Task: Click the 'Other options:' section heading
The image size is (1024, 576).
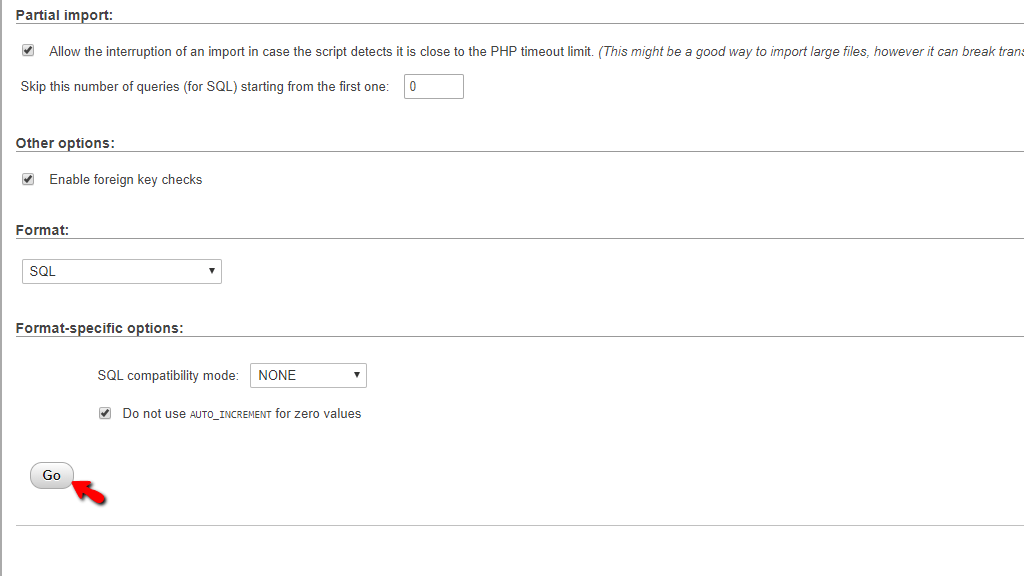Action: point(65,143)
